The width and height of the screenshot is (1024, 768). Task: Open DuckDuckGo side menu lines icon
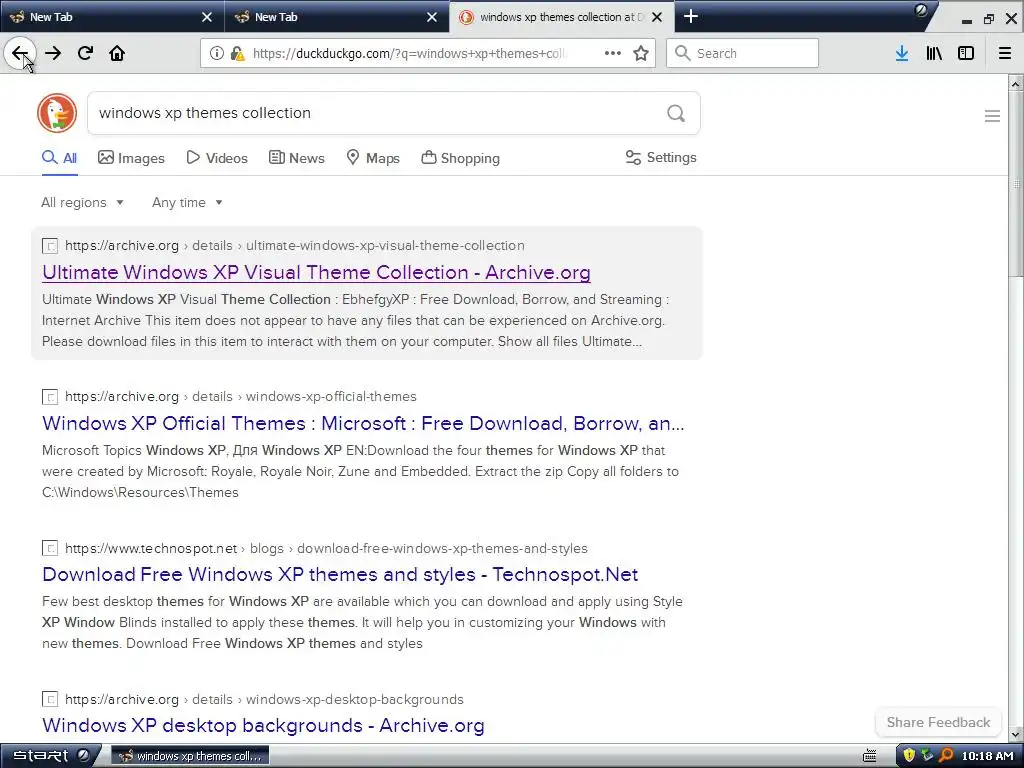(992, 116)
